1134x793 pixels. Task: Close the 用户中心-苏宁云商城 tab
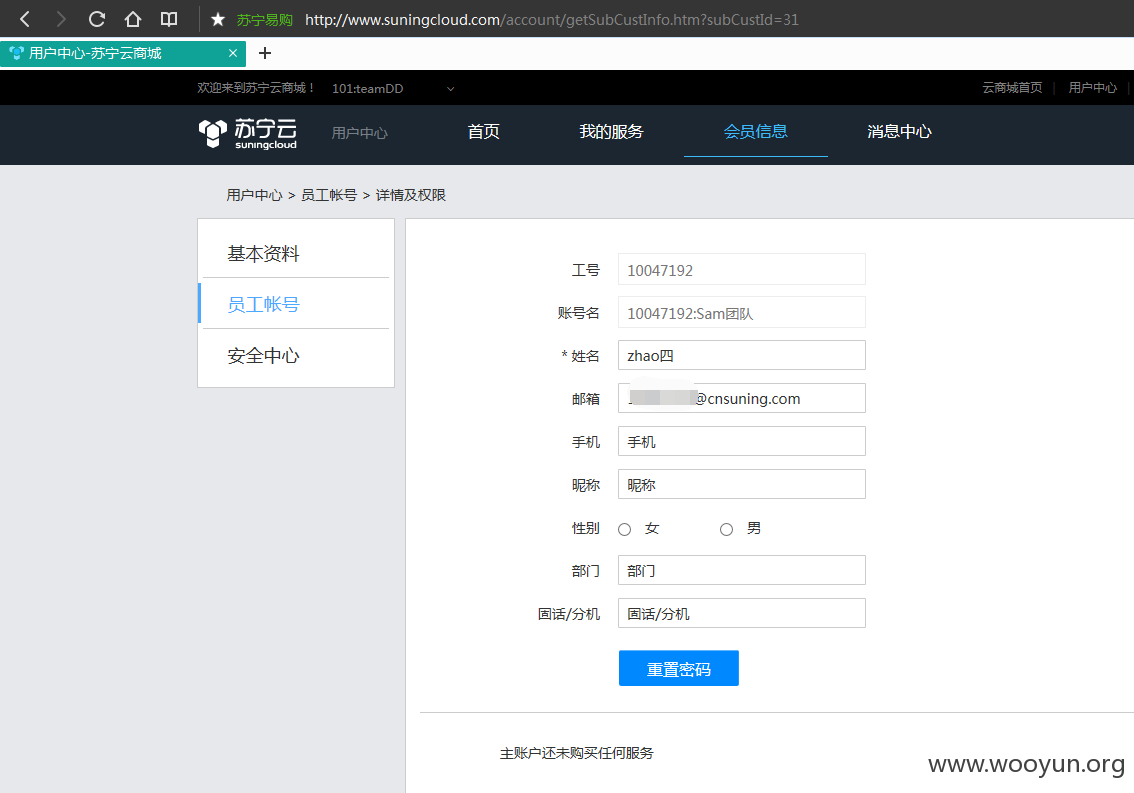coord(233,53)
